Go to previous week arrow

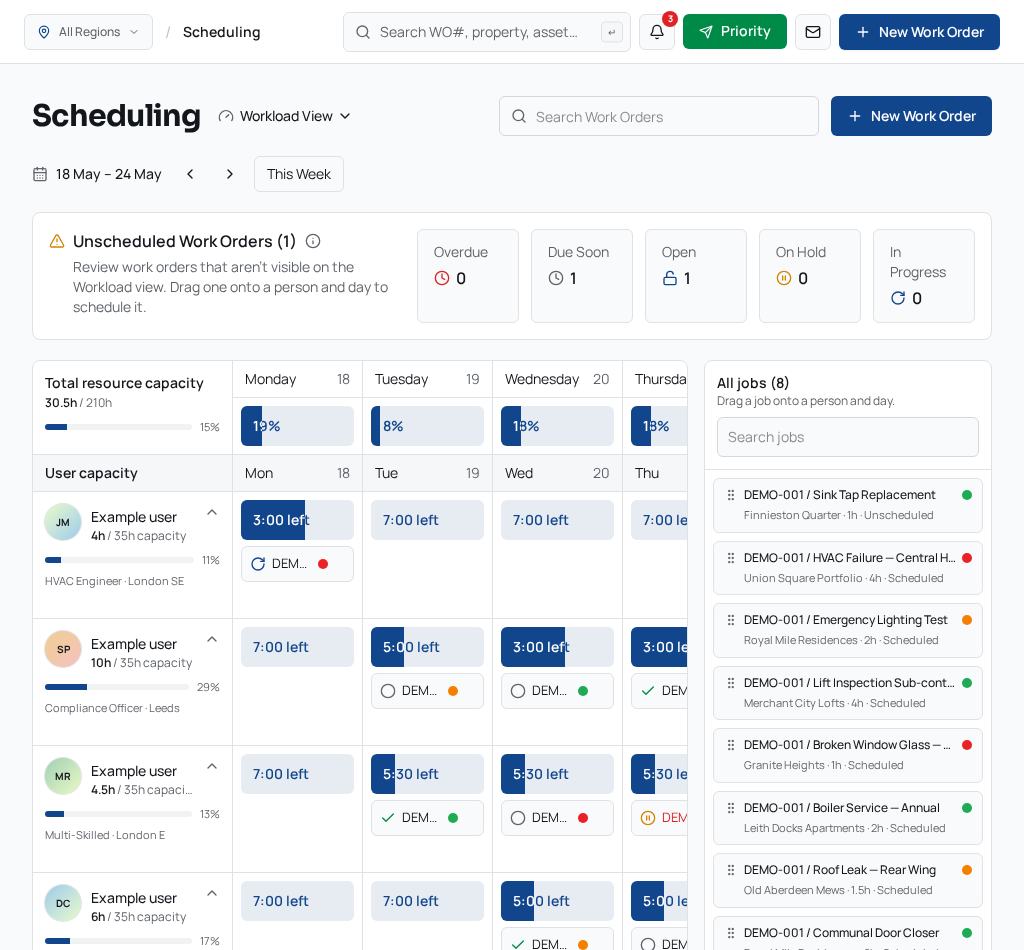tap(190, 174)
